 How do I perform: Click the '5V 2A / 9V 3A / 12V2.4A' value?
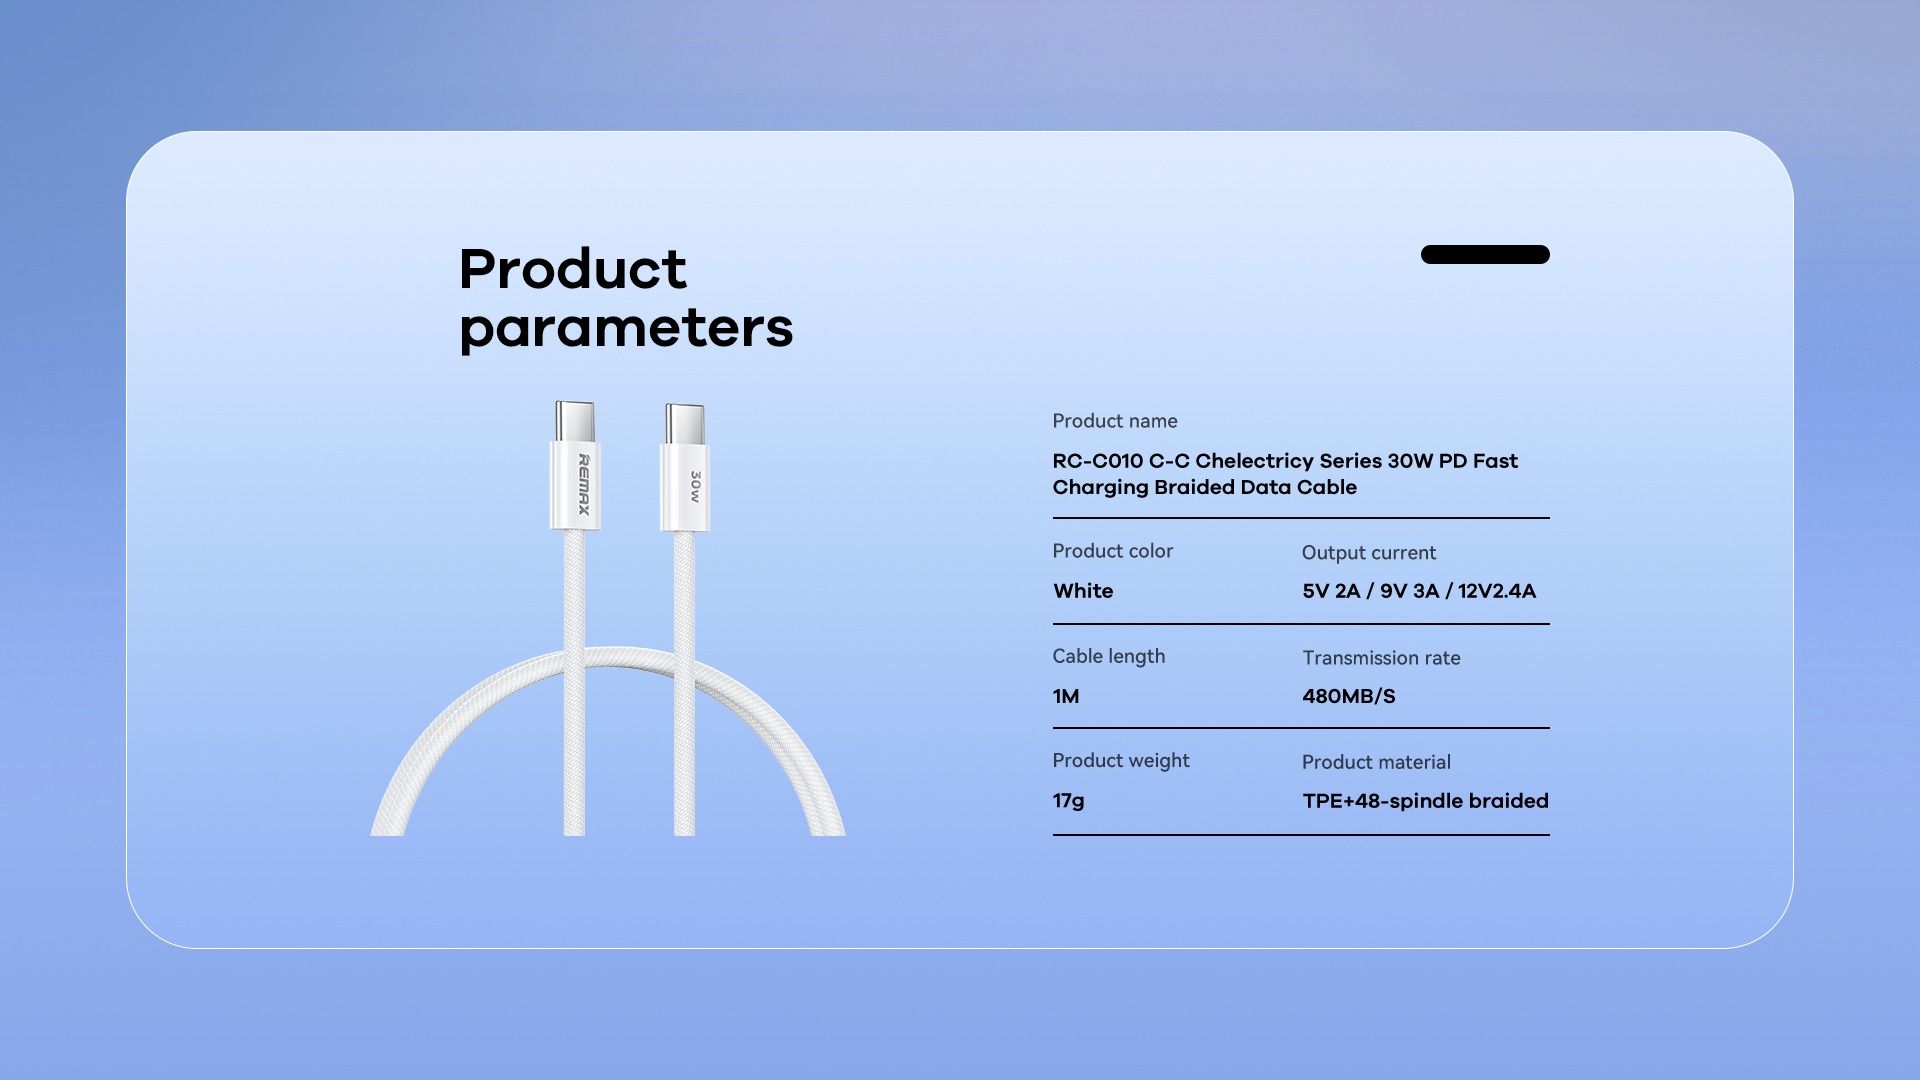pyautogui.click(x=1419, y=591)
